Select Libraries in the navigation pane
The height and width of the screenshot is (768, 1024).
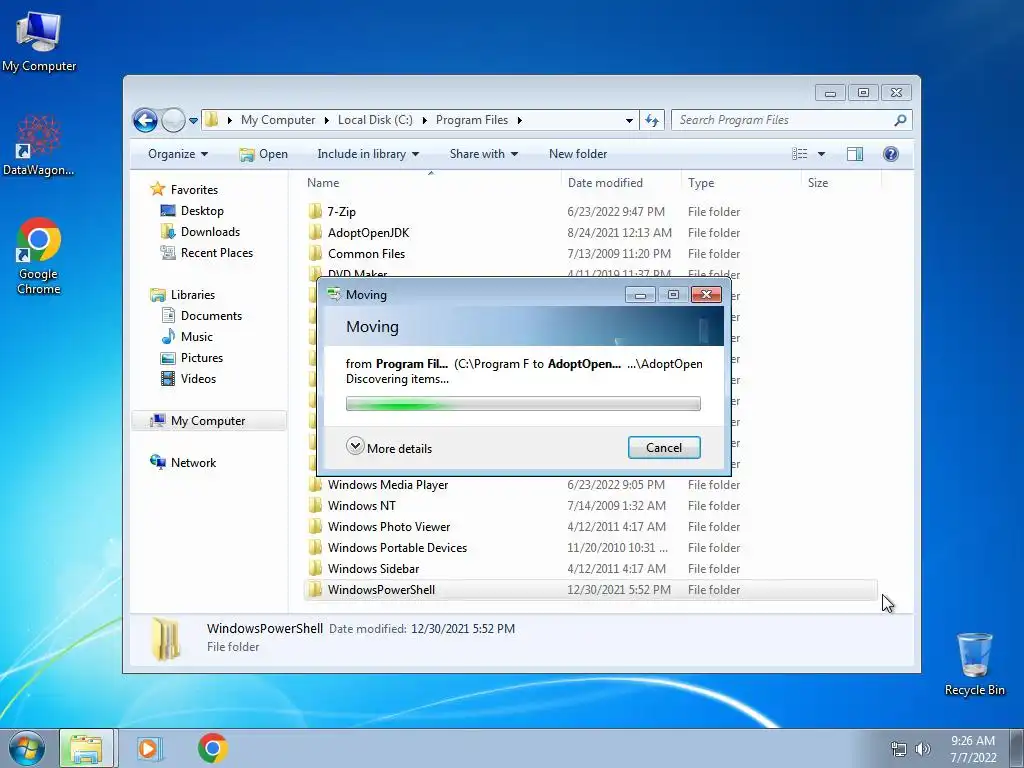pyautogui.click(x=192, y=295)
